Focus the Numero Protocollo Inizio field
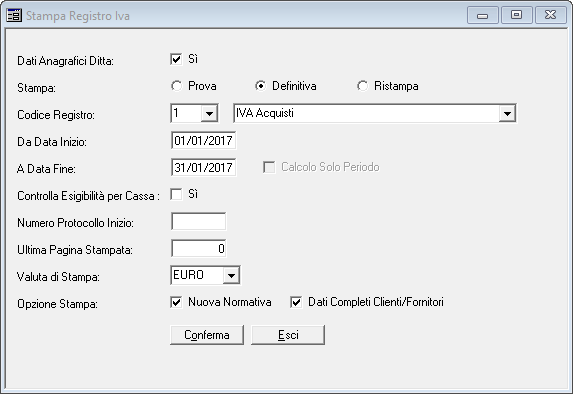 pos(198,221)
